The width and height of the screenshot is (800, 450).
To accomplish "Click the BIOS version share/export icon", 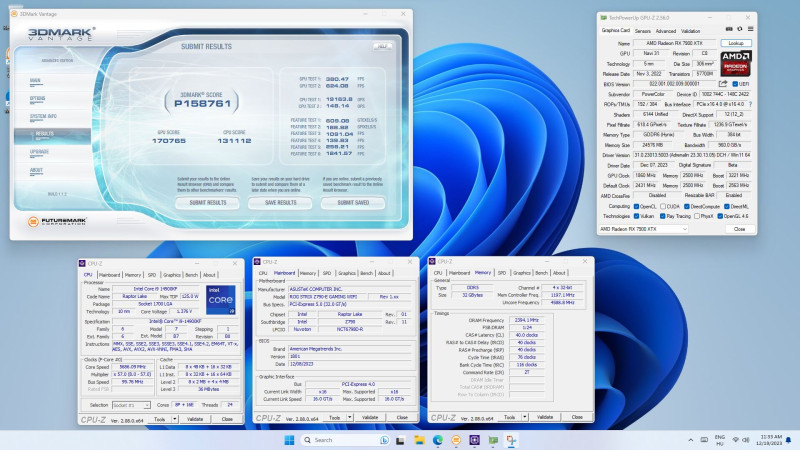I will point(723,84).
